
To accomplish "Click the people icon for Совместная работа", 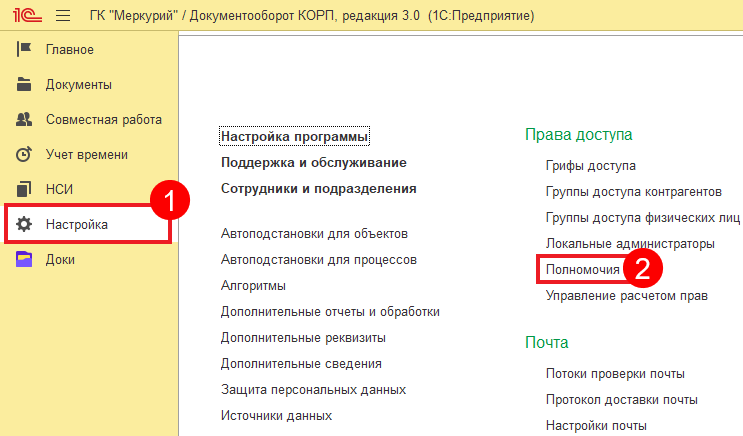I will (x=25, y=120).
